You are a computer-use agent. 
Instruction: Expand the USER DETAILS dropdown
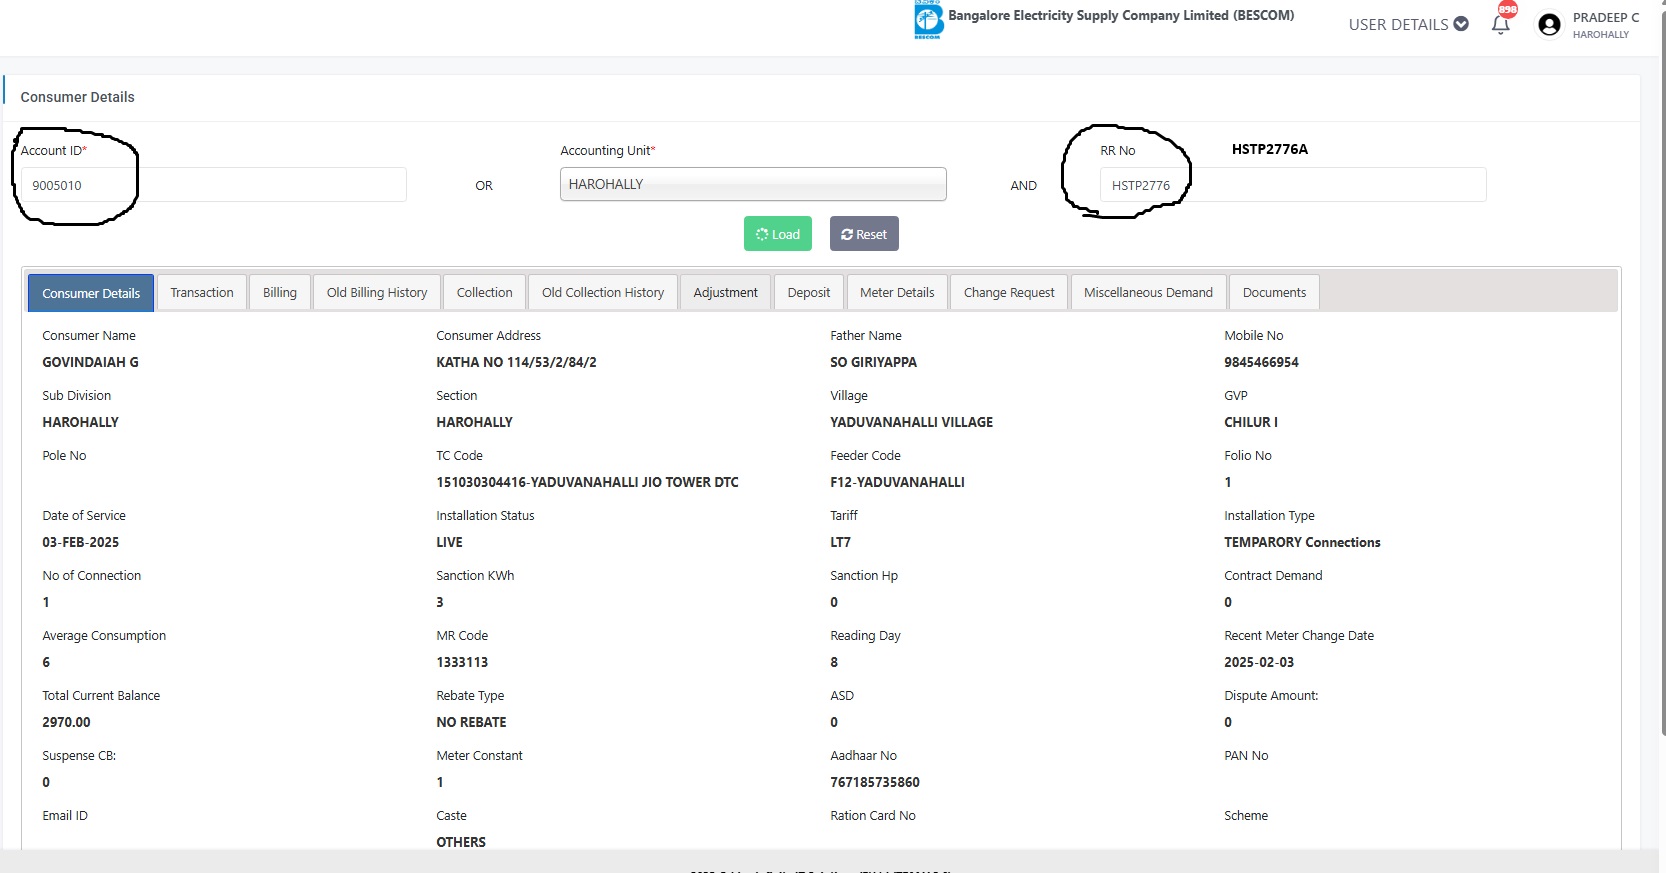pyautogui.click(x=1408, y=24)
